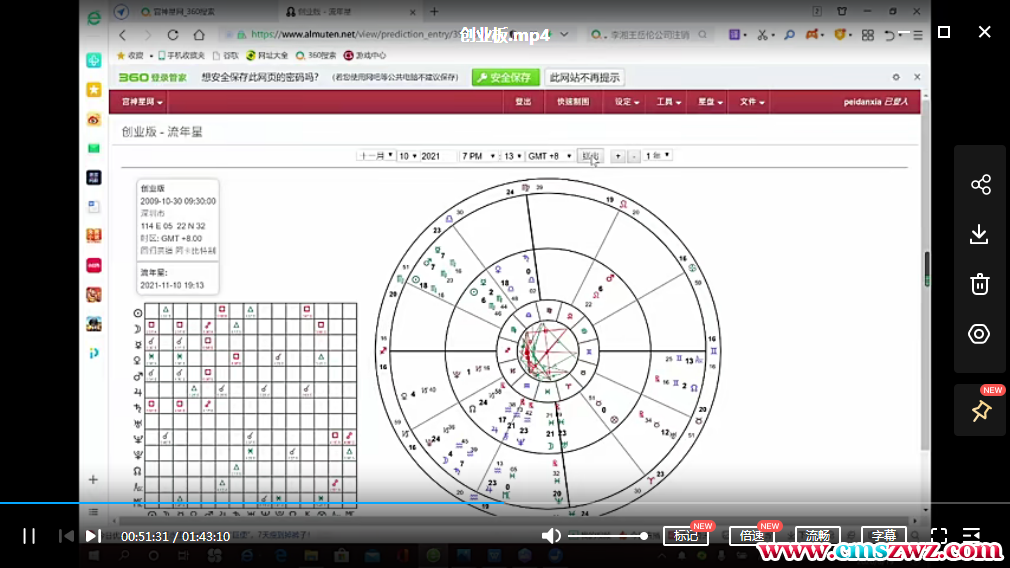This screenshot has height=568, width=1010.
Task: Change the 流畅 video quality setting
Action: tap(817, 536)
